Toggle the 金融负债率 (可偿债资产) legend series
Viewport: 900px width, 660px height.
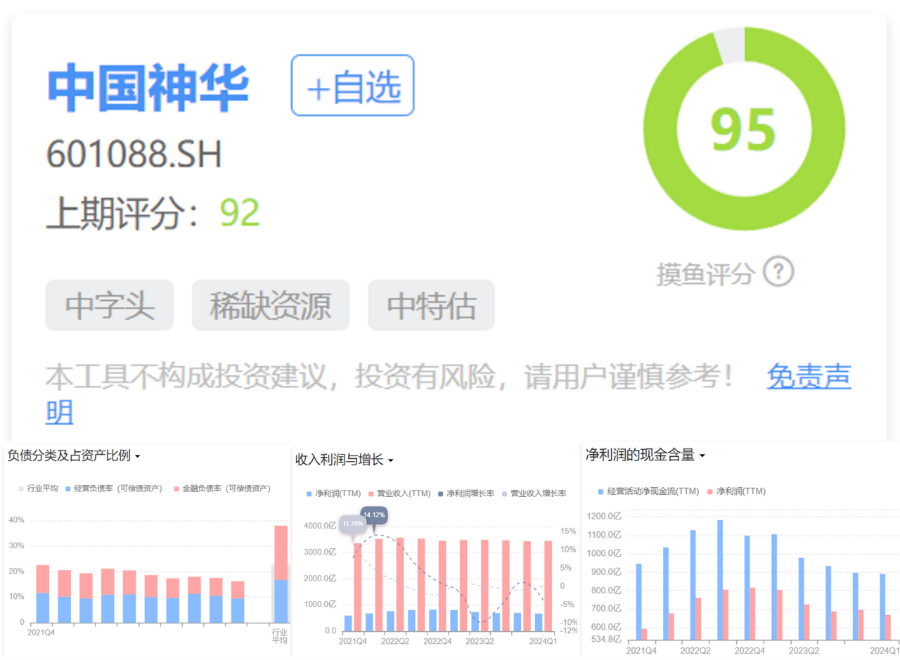(222, 488)
